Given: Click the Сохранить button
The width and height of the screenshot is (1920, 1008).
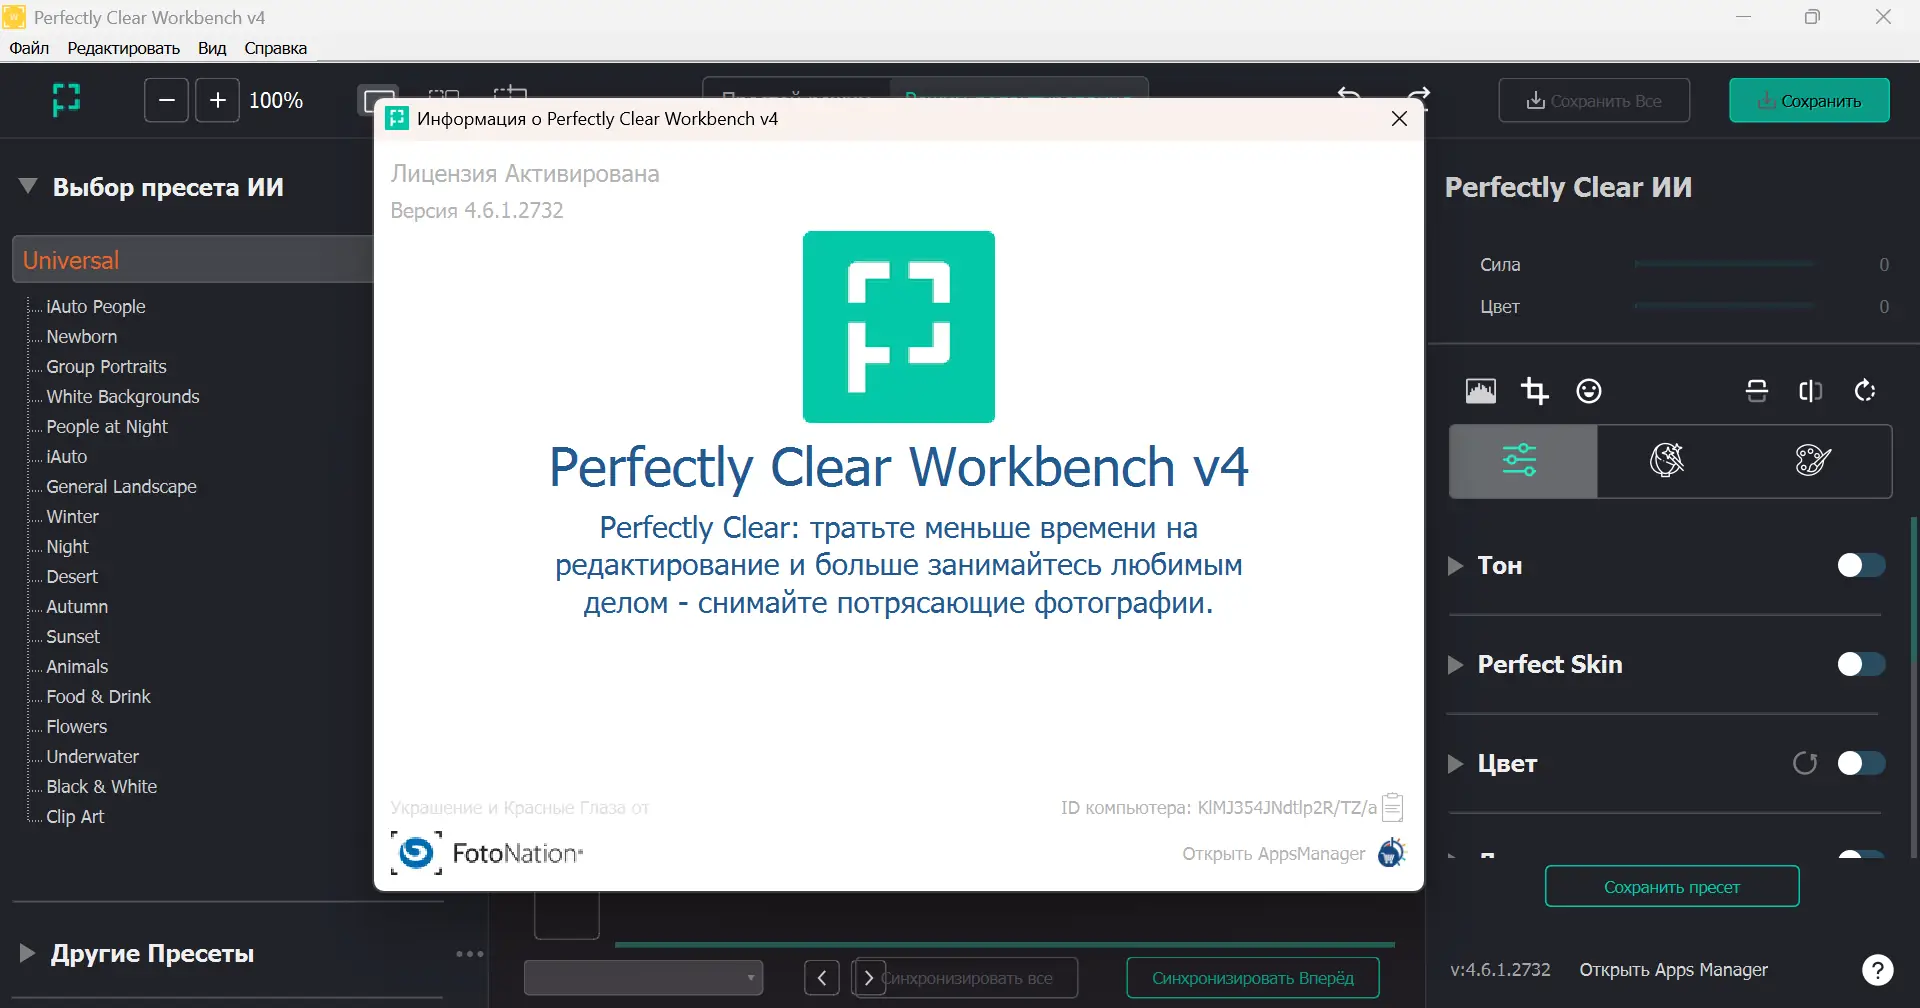Looking at the screenshot, I should tap(1810, 100).
